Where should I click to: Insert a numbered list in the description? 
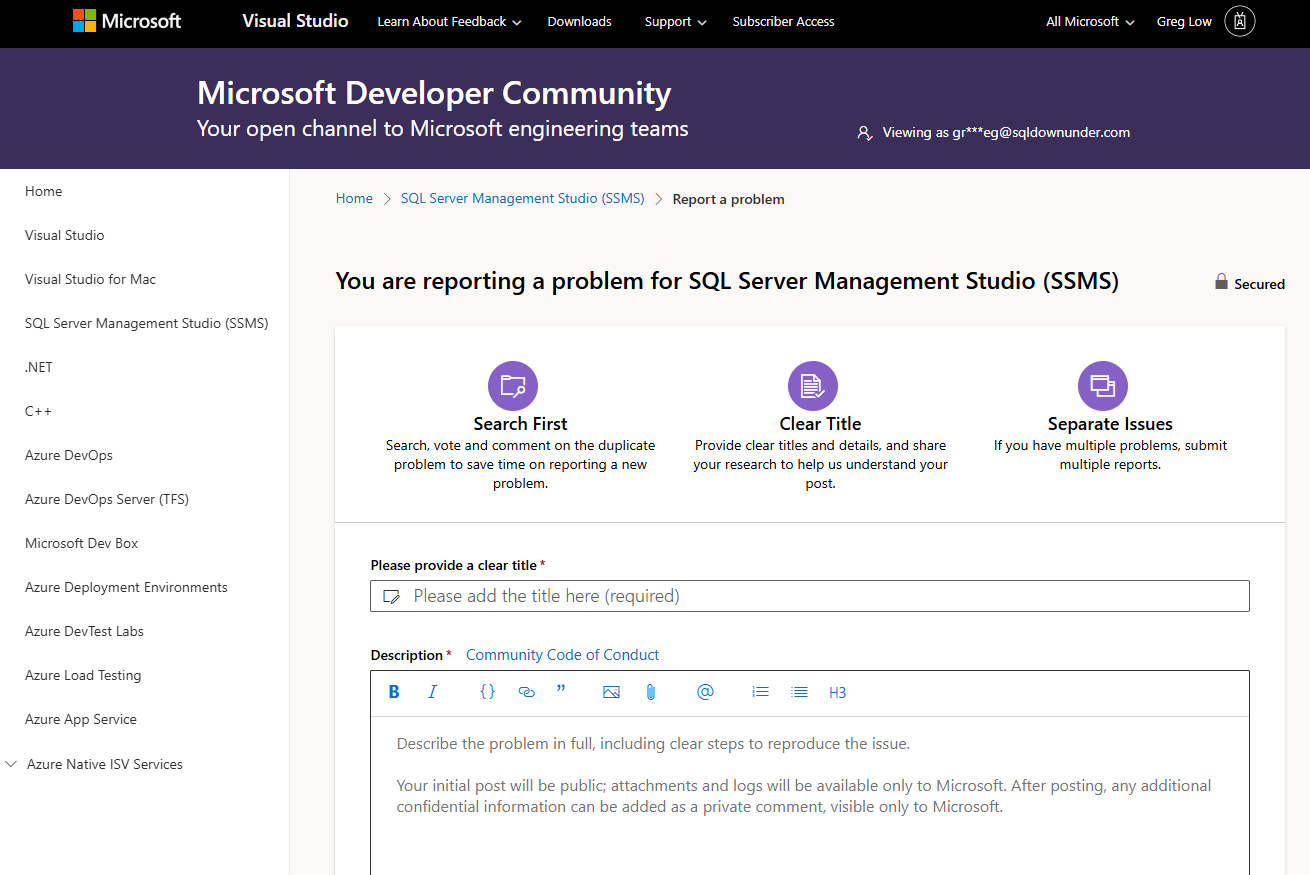[x=760, y=692]
